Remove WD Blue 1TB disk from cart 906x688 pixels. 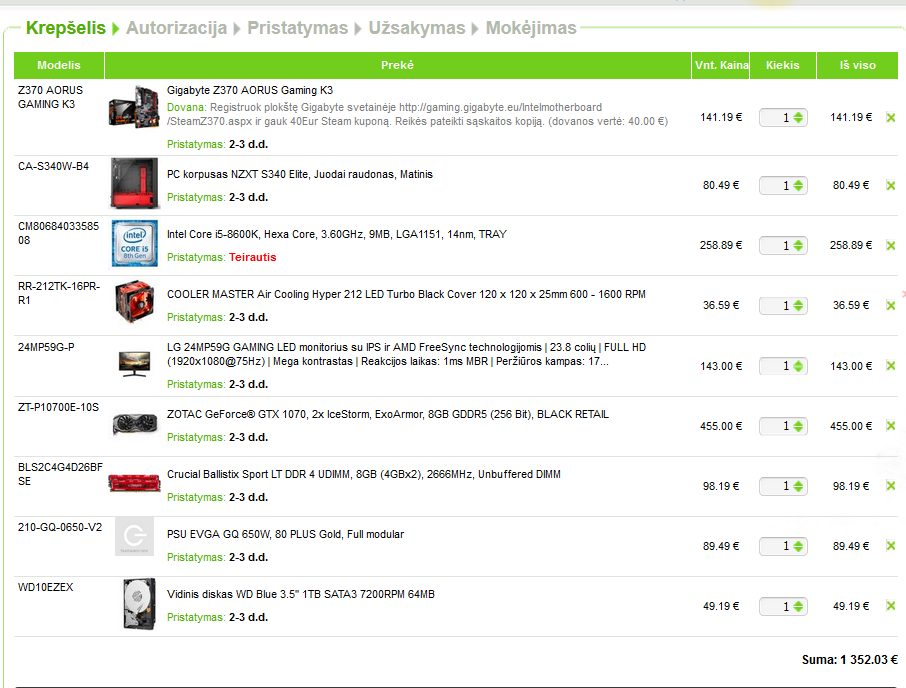pyautogui.click(x=890, y=606)
